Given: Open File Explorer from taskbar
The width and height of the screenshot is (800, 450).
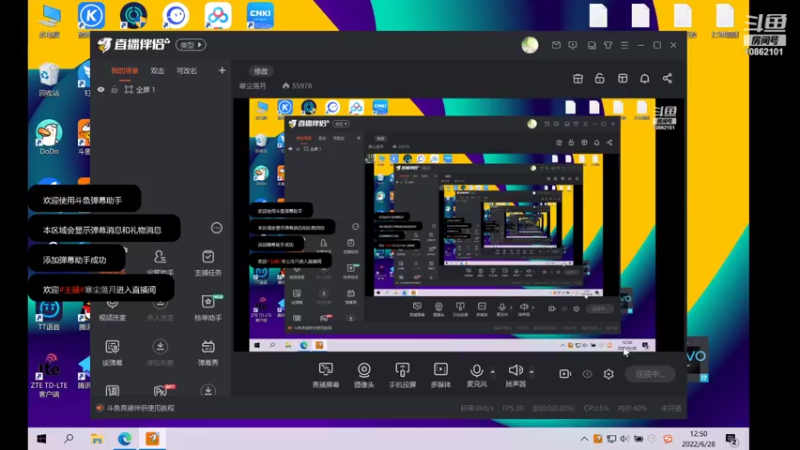Looking at the screenshot, I should [96, 439].
